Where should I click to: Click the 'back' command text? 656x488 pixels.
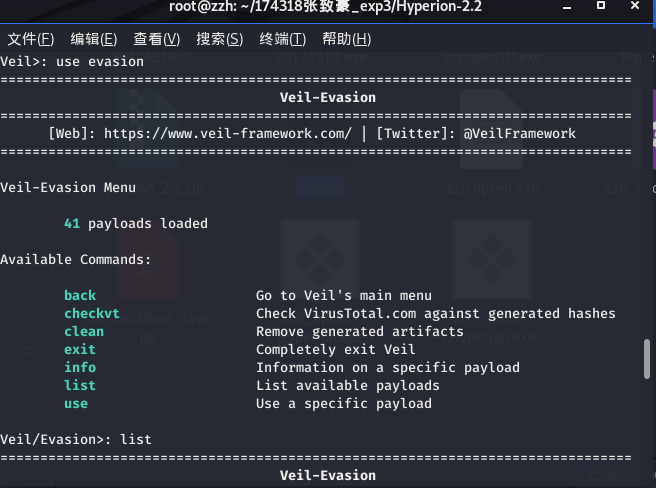[x=80, y=295]
